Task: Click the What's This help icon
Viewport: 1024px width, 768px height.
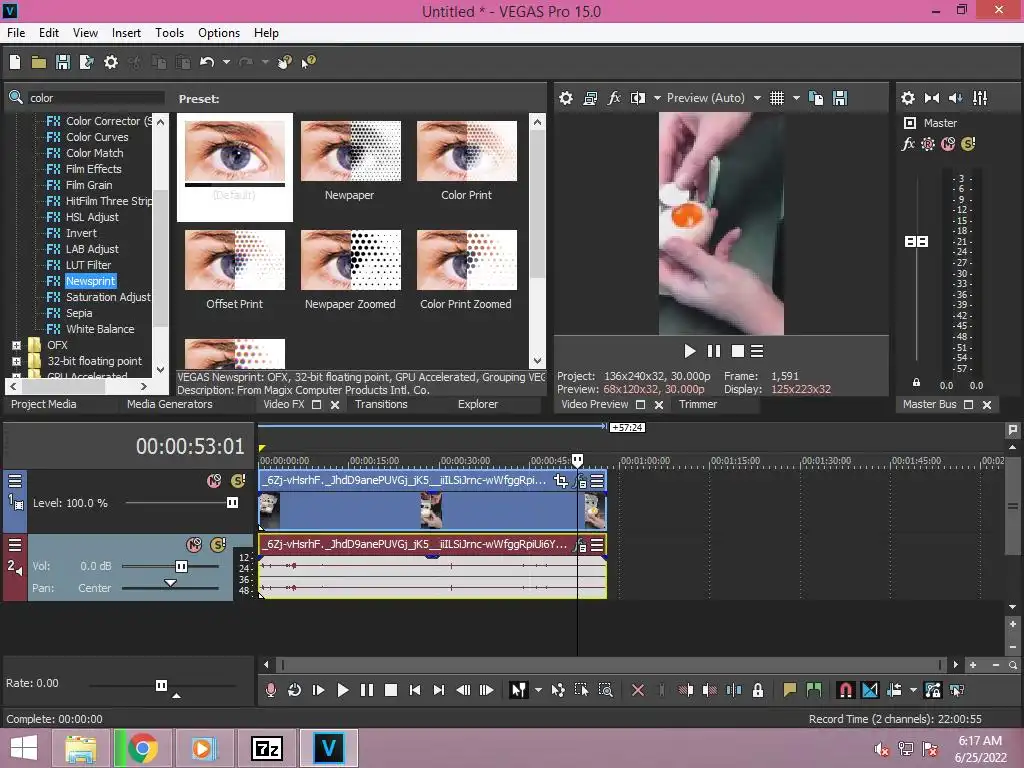Action: point(308,62)
